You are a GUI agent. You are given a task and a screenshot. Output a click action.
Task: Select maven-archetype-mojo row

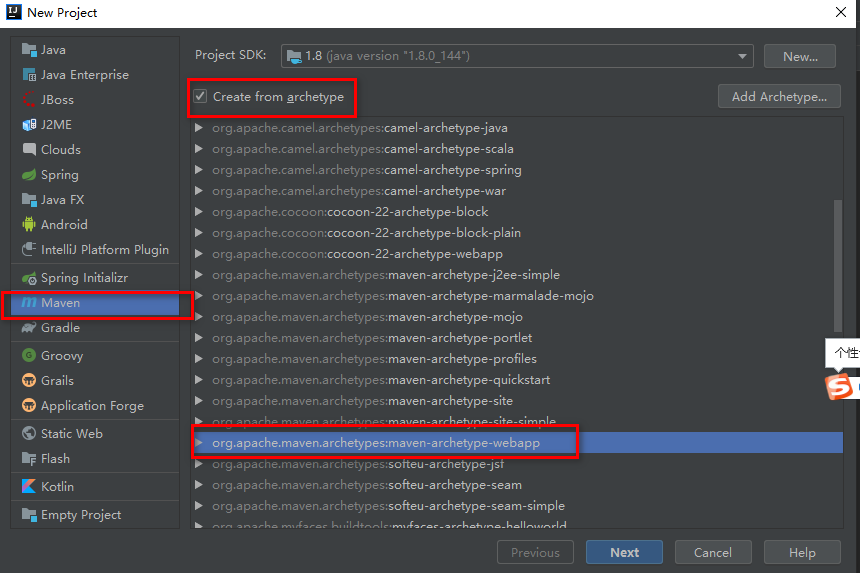point(517,317)
